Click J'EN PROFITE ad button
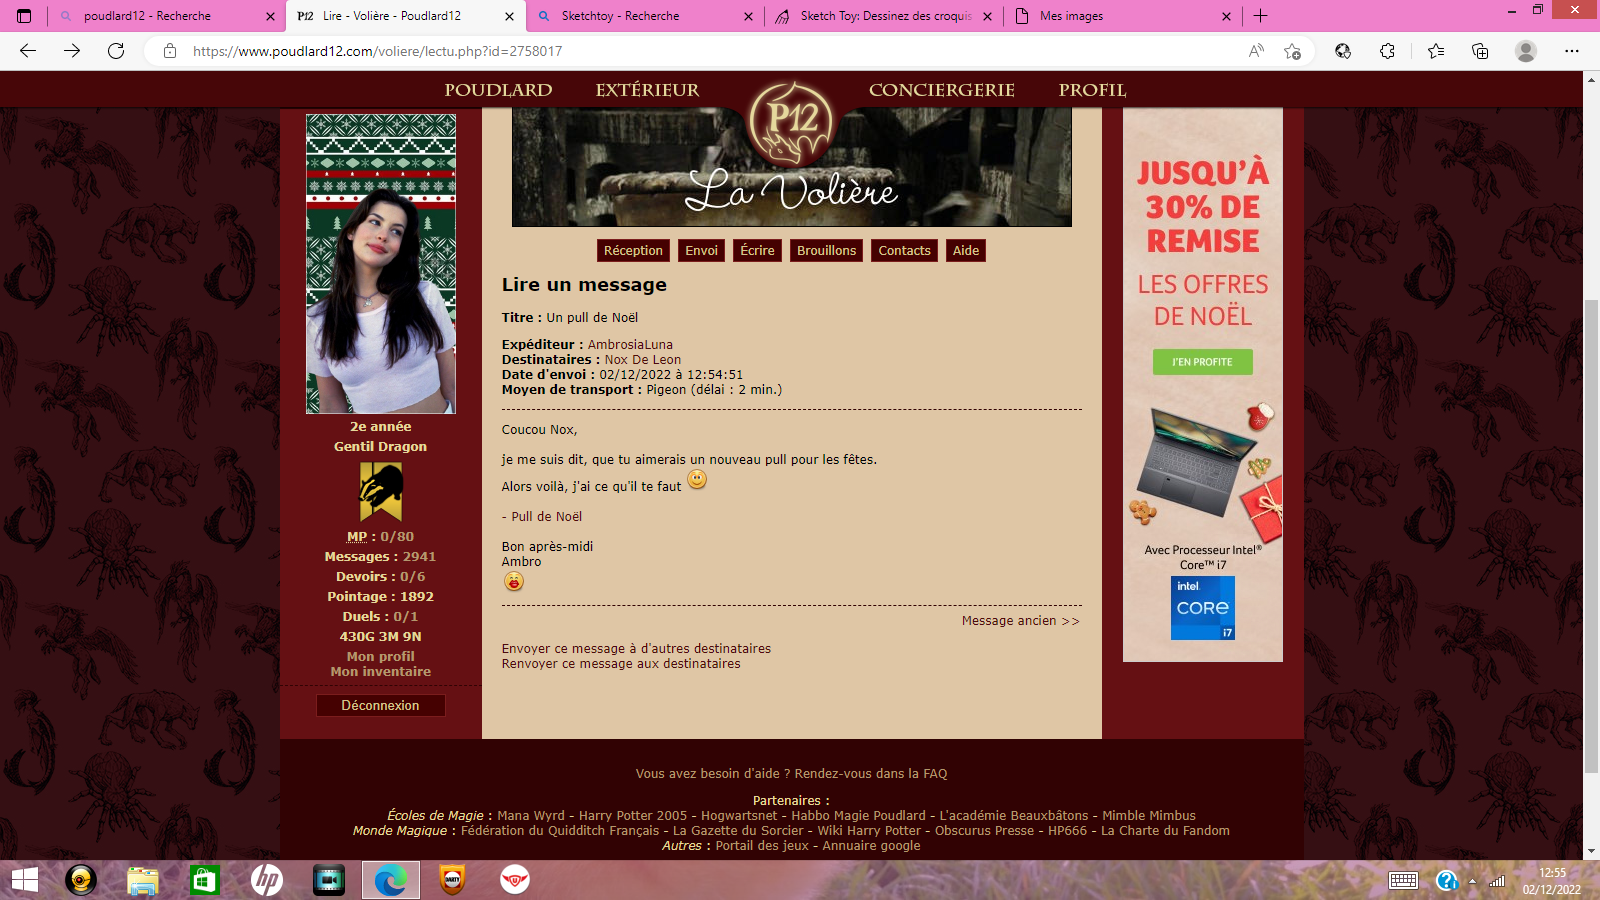Viewport: 1600px width, 900px height. point(1202,362)
